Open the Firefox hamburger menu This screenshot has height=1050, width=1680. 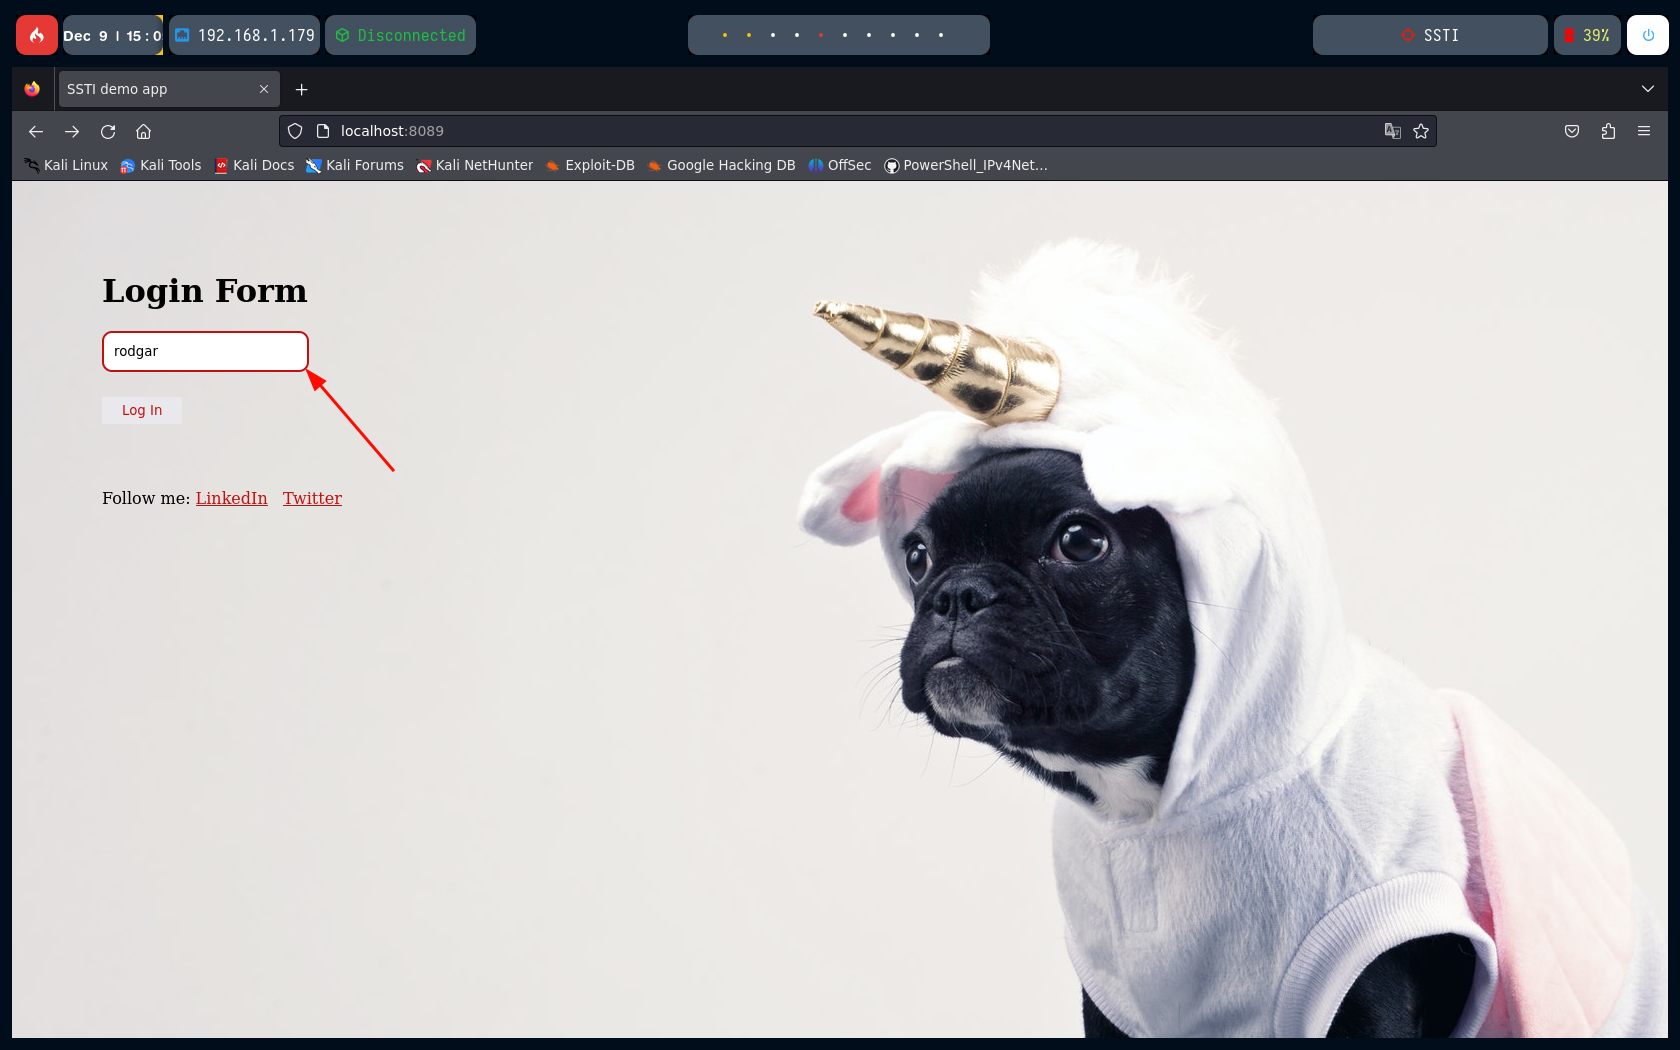(x=1644, y=131)
